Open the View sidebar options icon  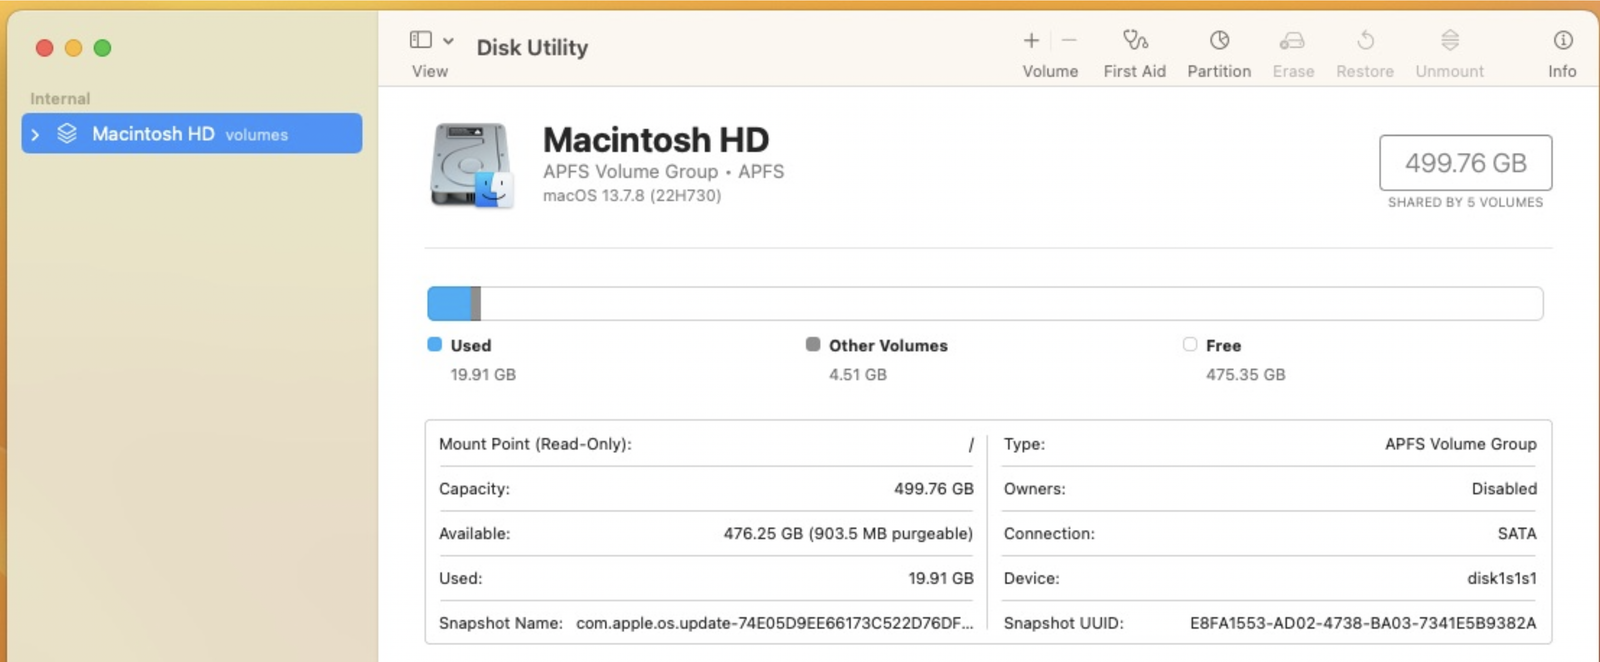[421, 40]
